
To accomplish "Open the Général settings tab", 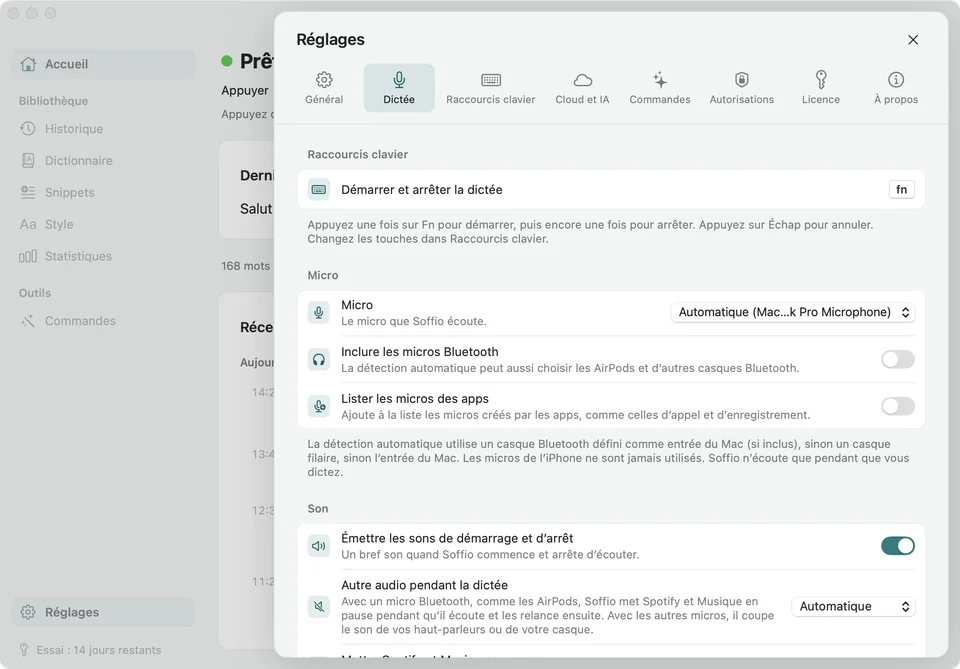I will 324,88.
